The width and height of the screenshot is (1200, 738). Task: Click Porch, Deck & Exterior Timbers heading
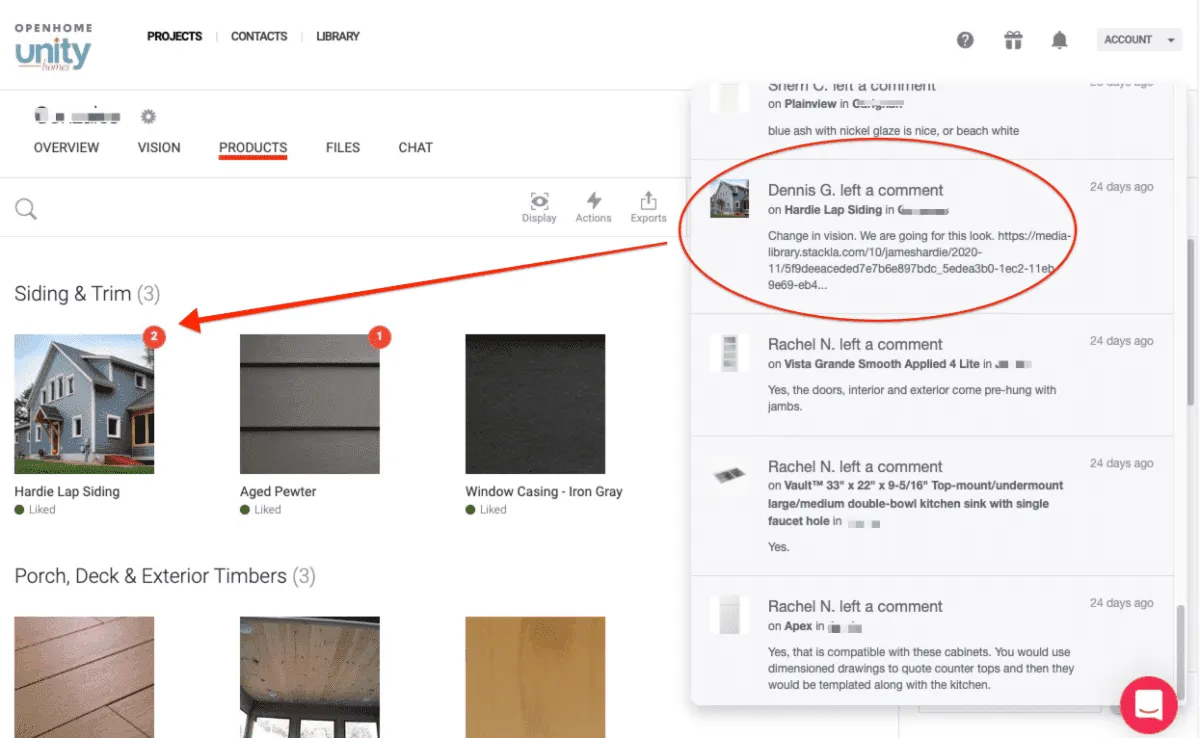click(x=165, y=576)
